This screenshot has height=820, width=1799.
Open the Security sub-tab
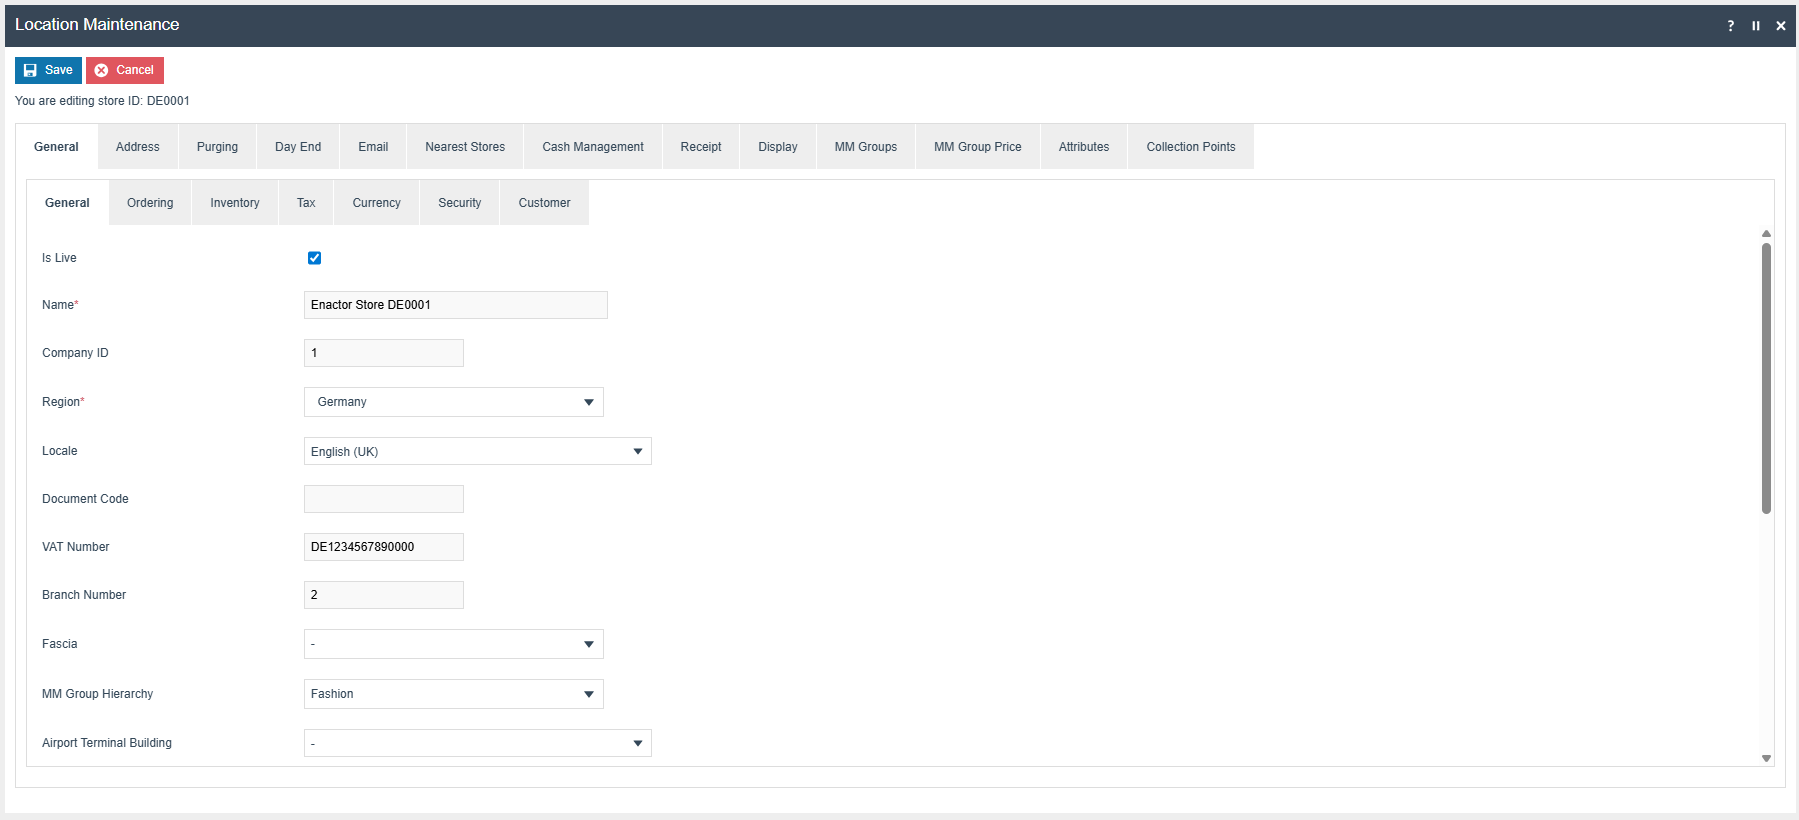[460, 203]
